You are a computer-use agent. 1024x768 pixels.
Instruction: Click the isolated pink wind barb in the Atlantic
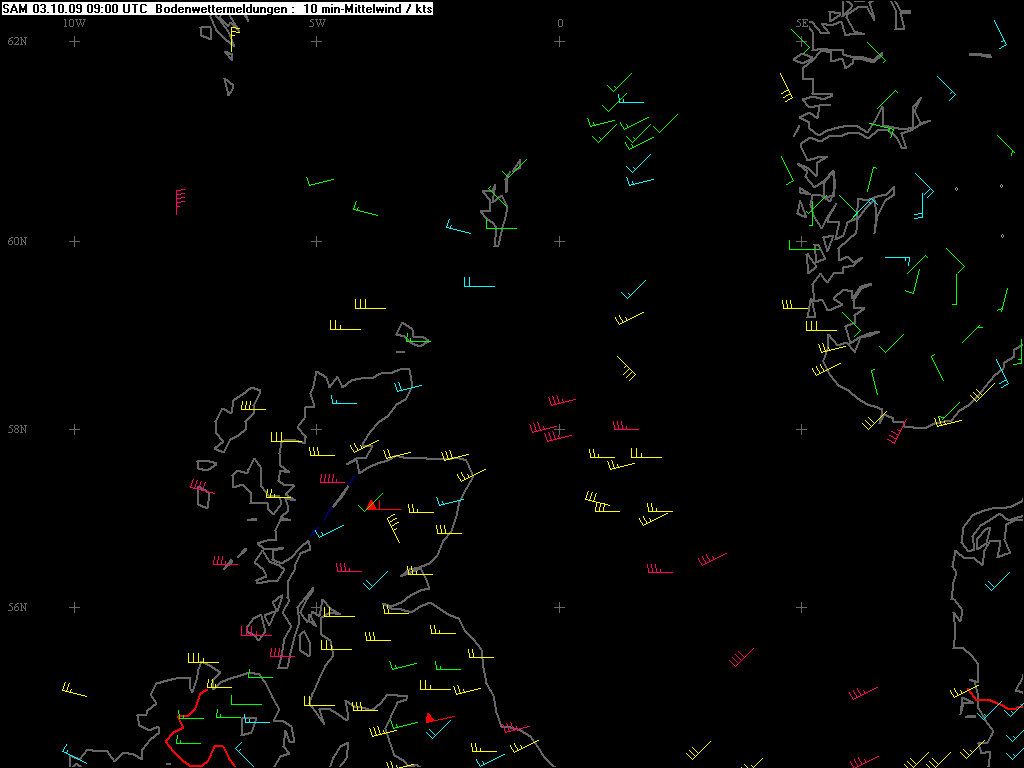click(x=179, y=200)
